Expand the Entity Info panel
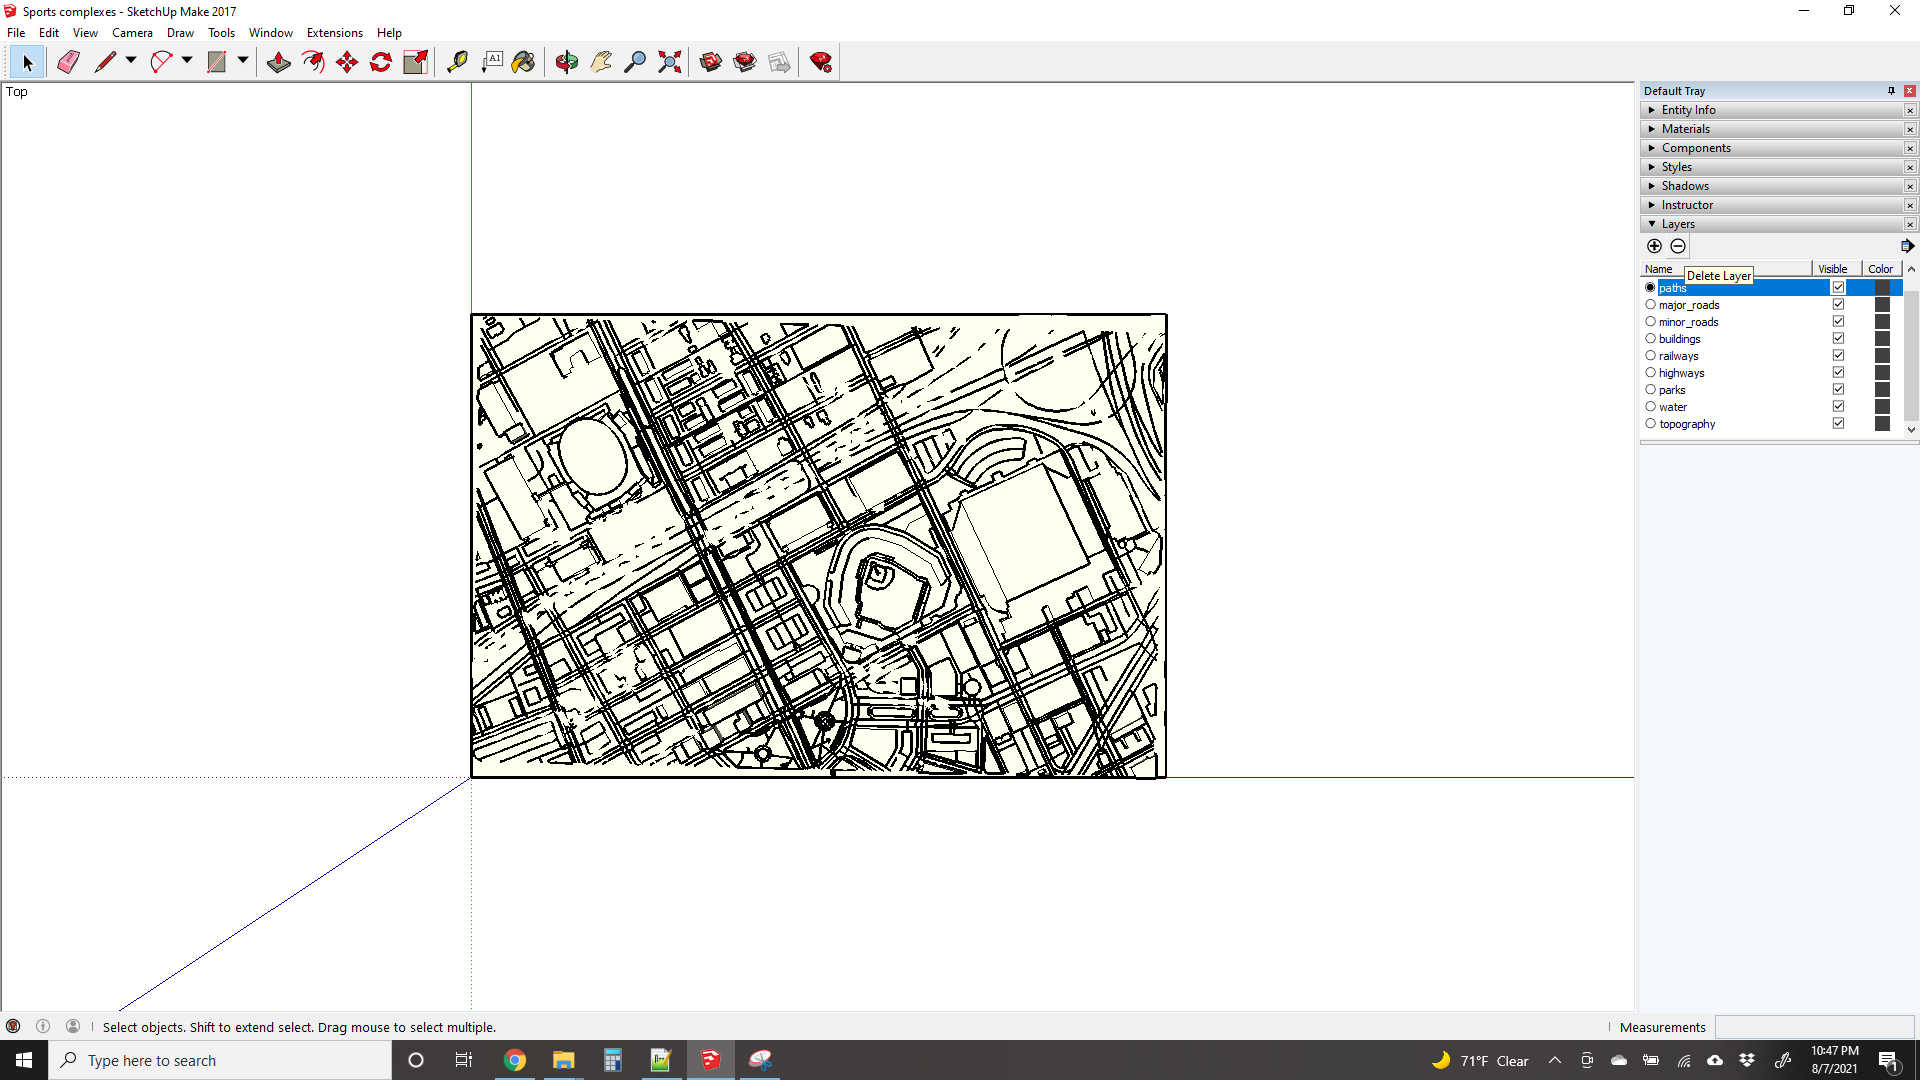1920x1080 pixels. [x=1772, y=110]
